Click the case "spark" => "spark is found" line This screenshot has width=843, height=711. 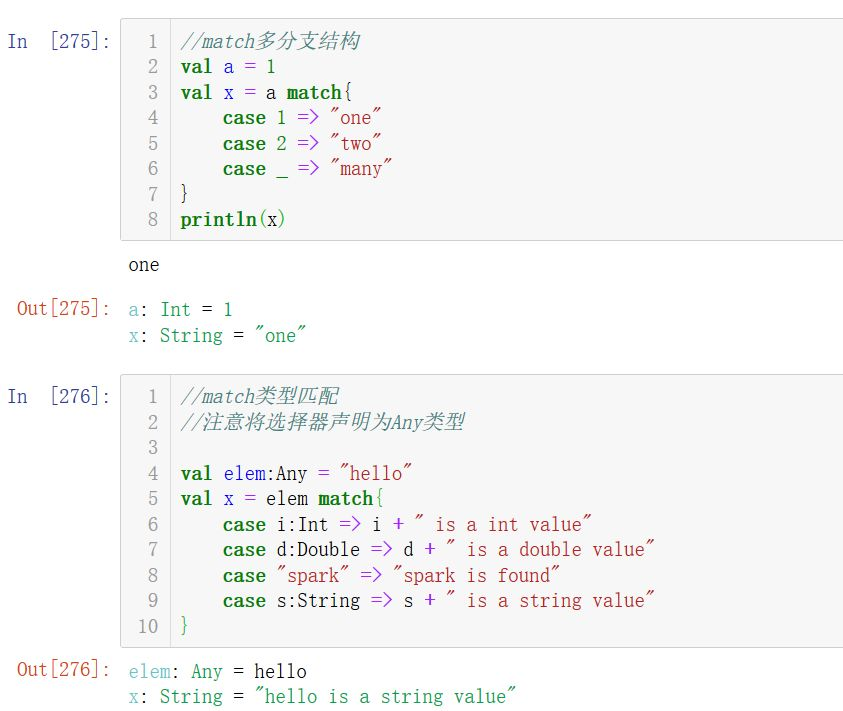click(391, 575)
